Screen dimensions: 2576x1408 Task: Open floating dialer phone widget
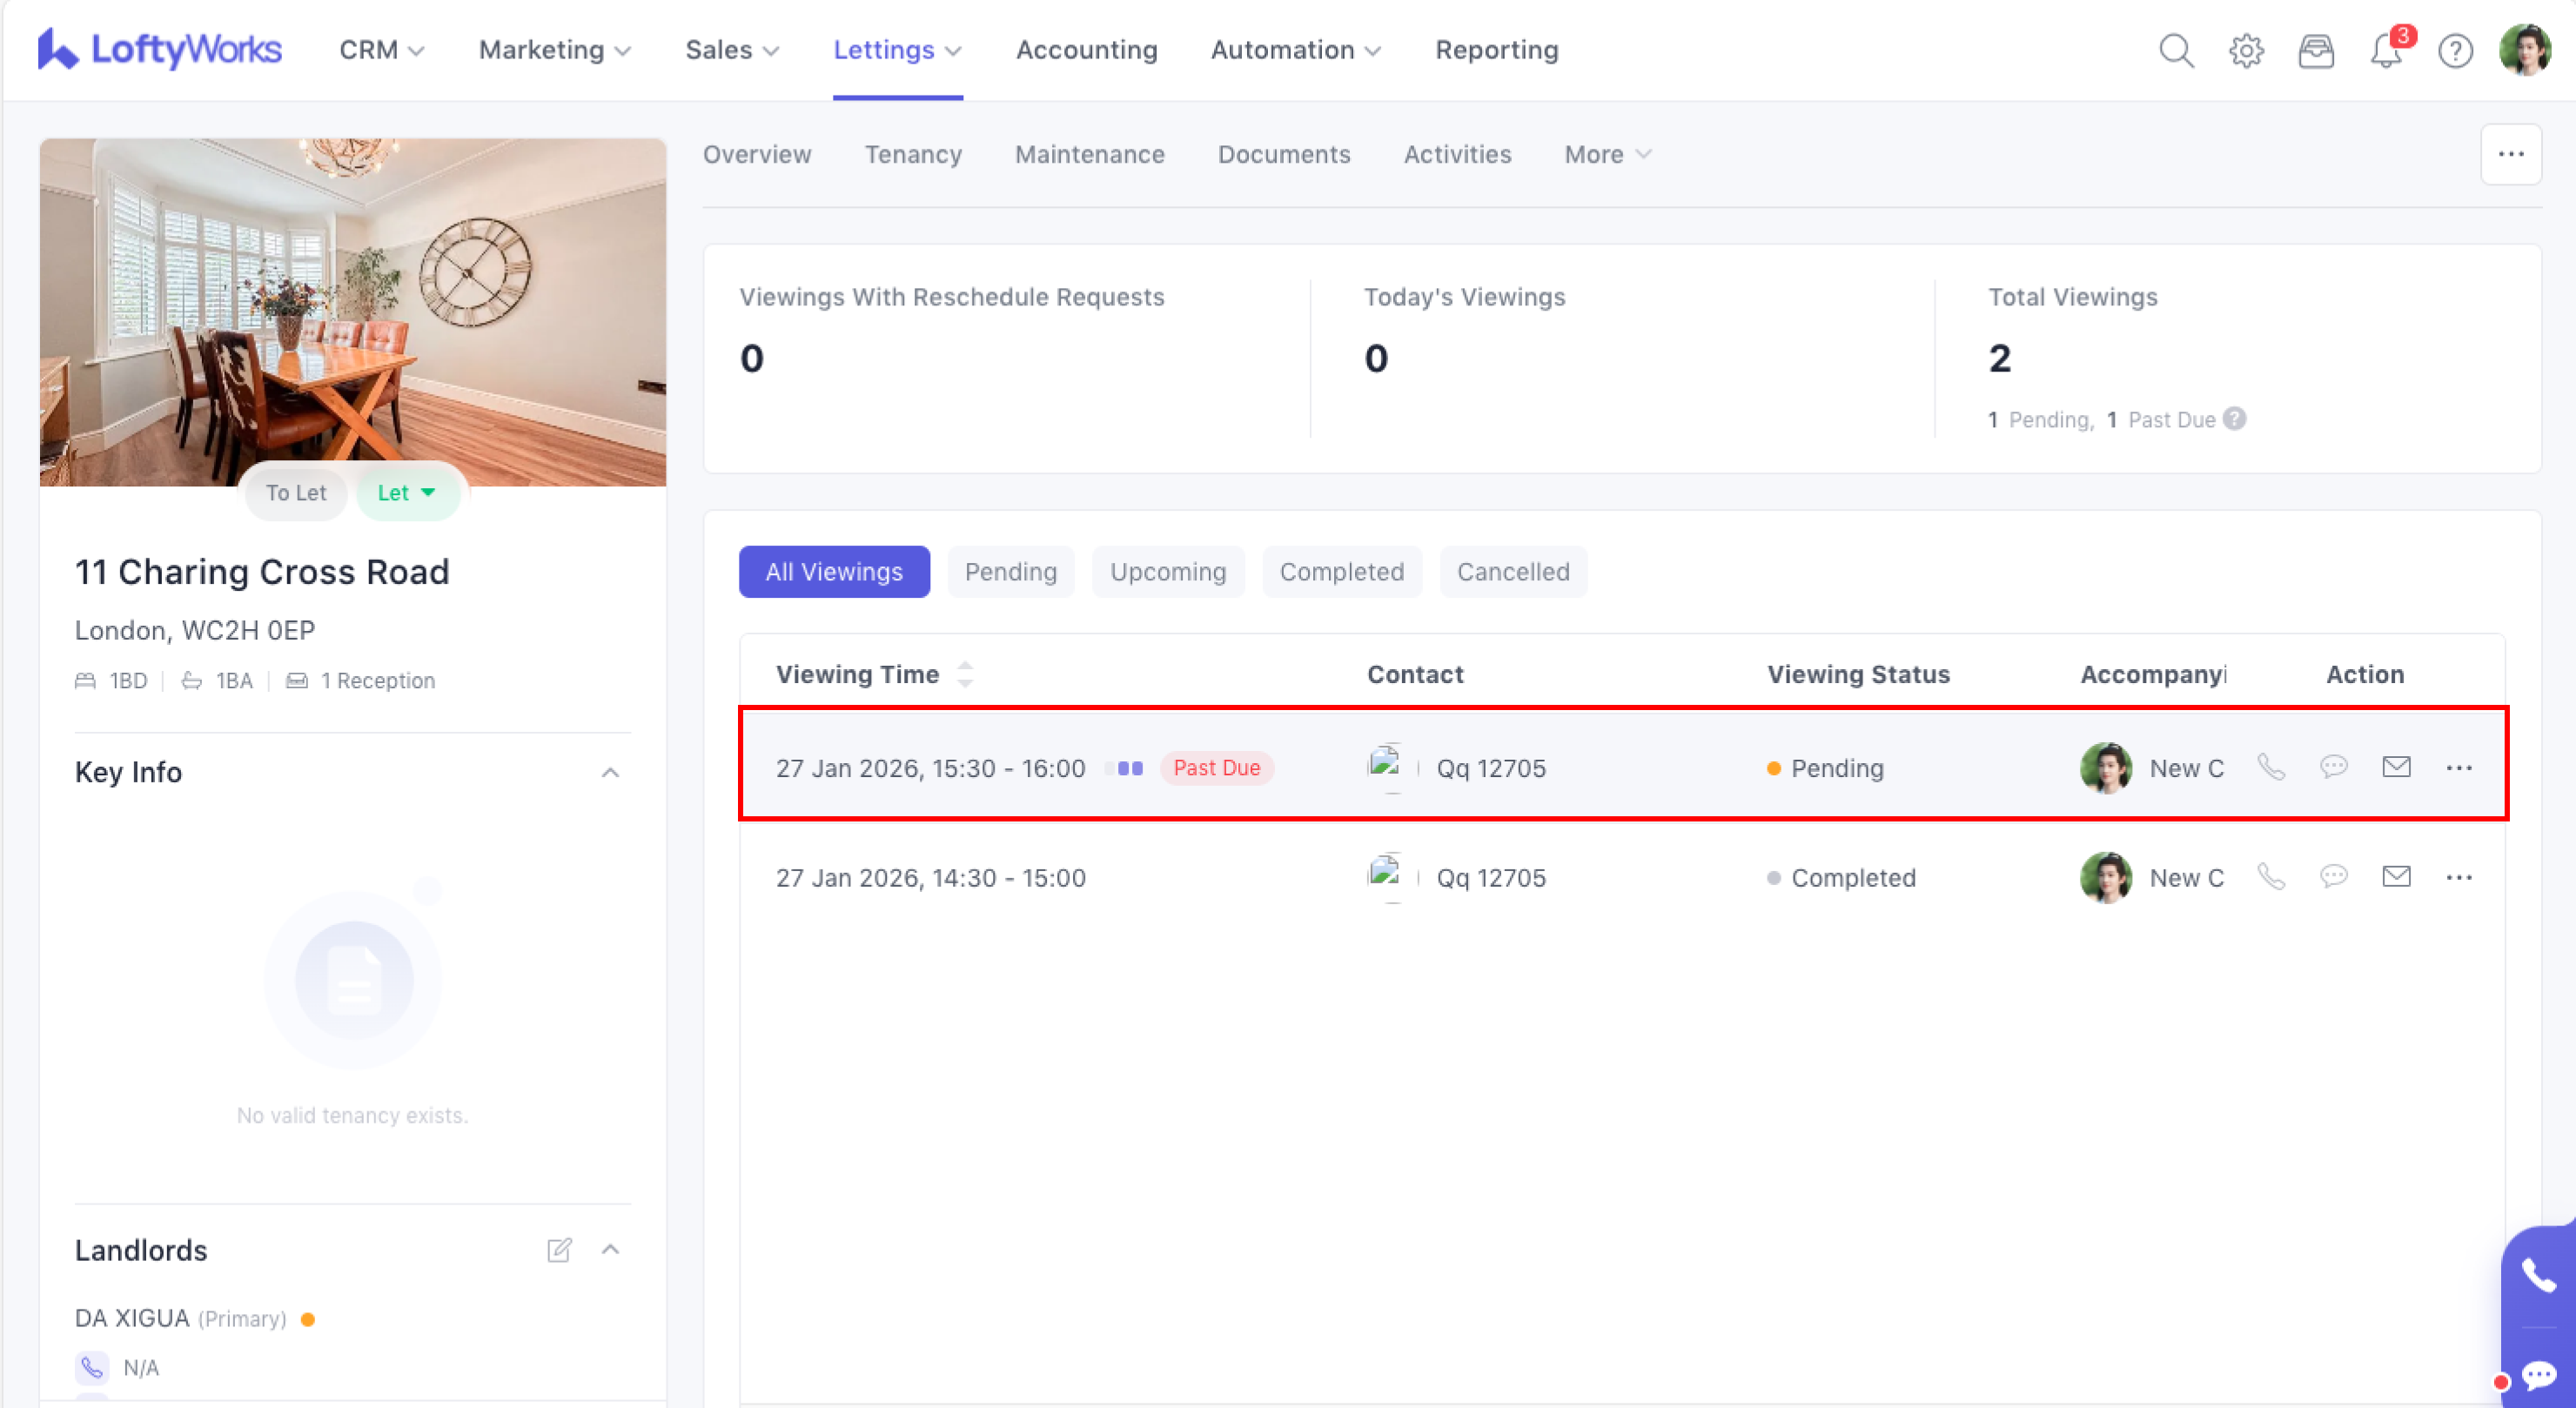(x=2538, y=1275)
